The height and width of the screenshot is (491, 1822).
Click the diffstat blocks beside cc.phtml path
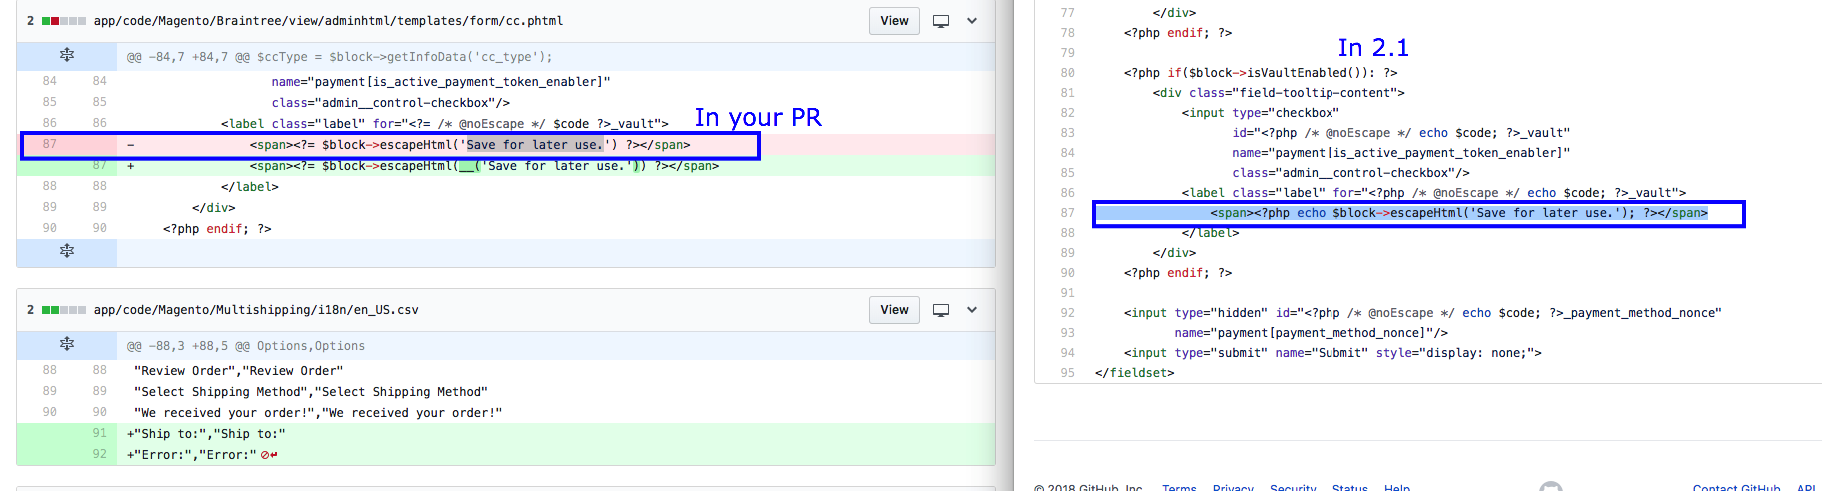pyautogui.click(x=64, y=21)
